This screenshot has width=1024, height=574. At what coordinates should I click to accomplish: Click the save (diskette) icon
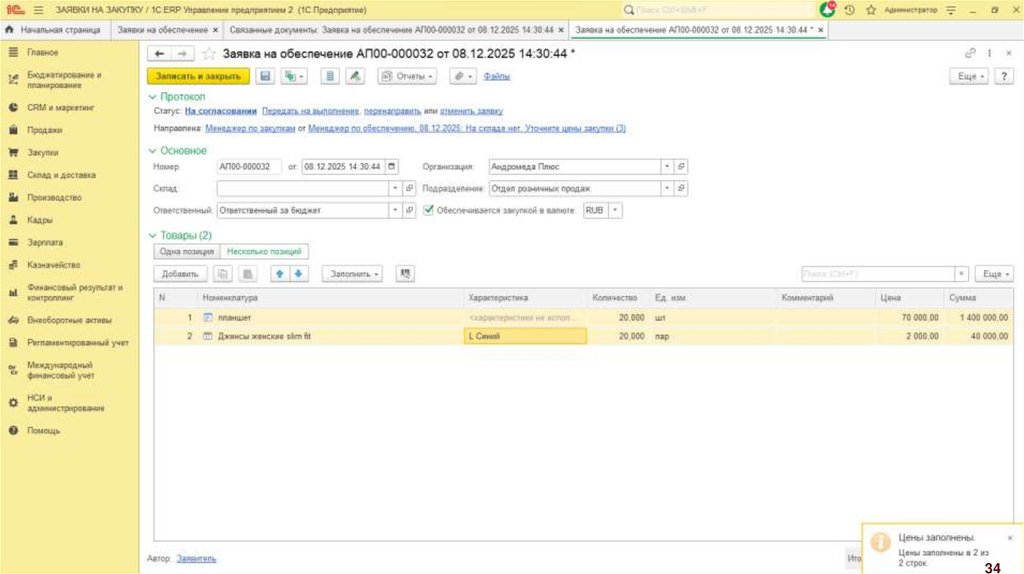point(265,76)
